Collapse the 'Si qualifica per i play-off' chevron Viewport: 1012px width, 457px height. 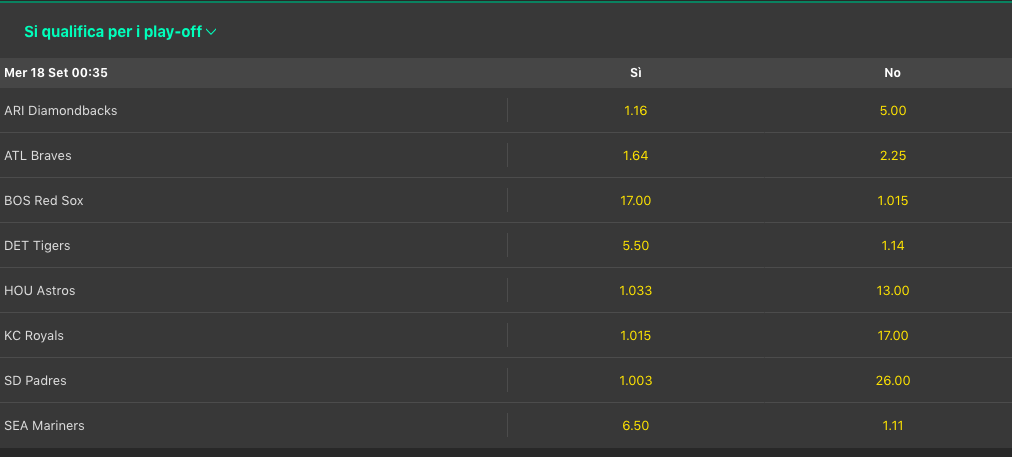point(211,32)
